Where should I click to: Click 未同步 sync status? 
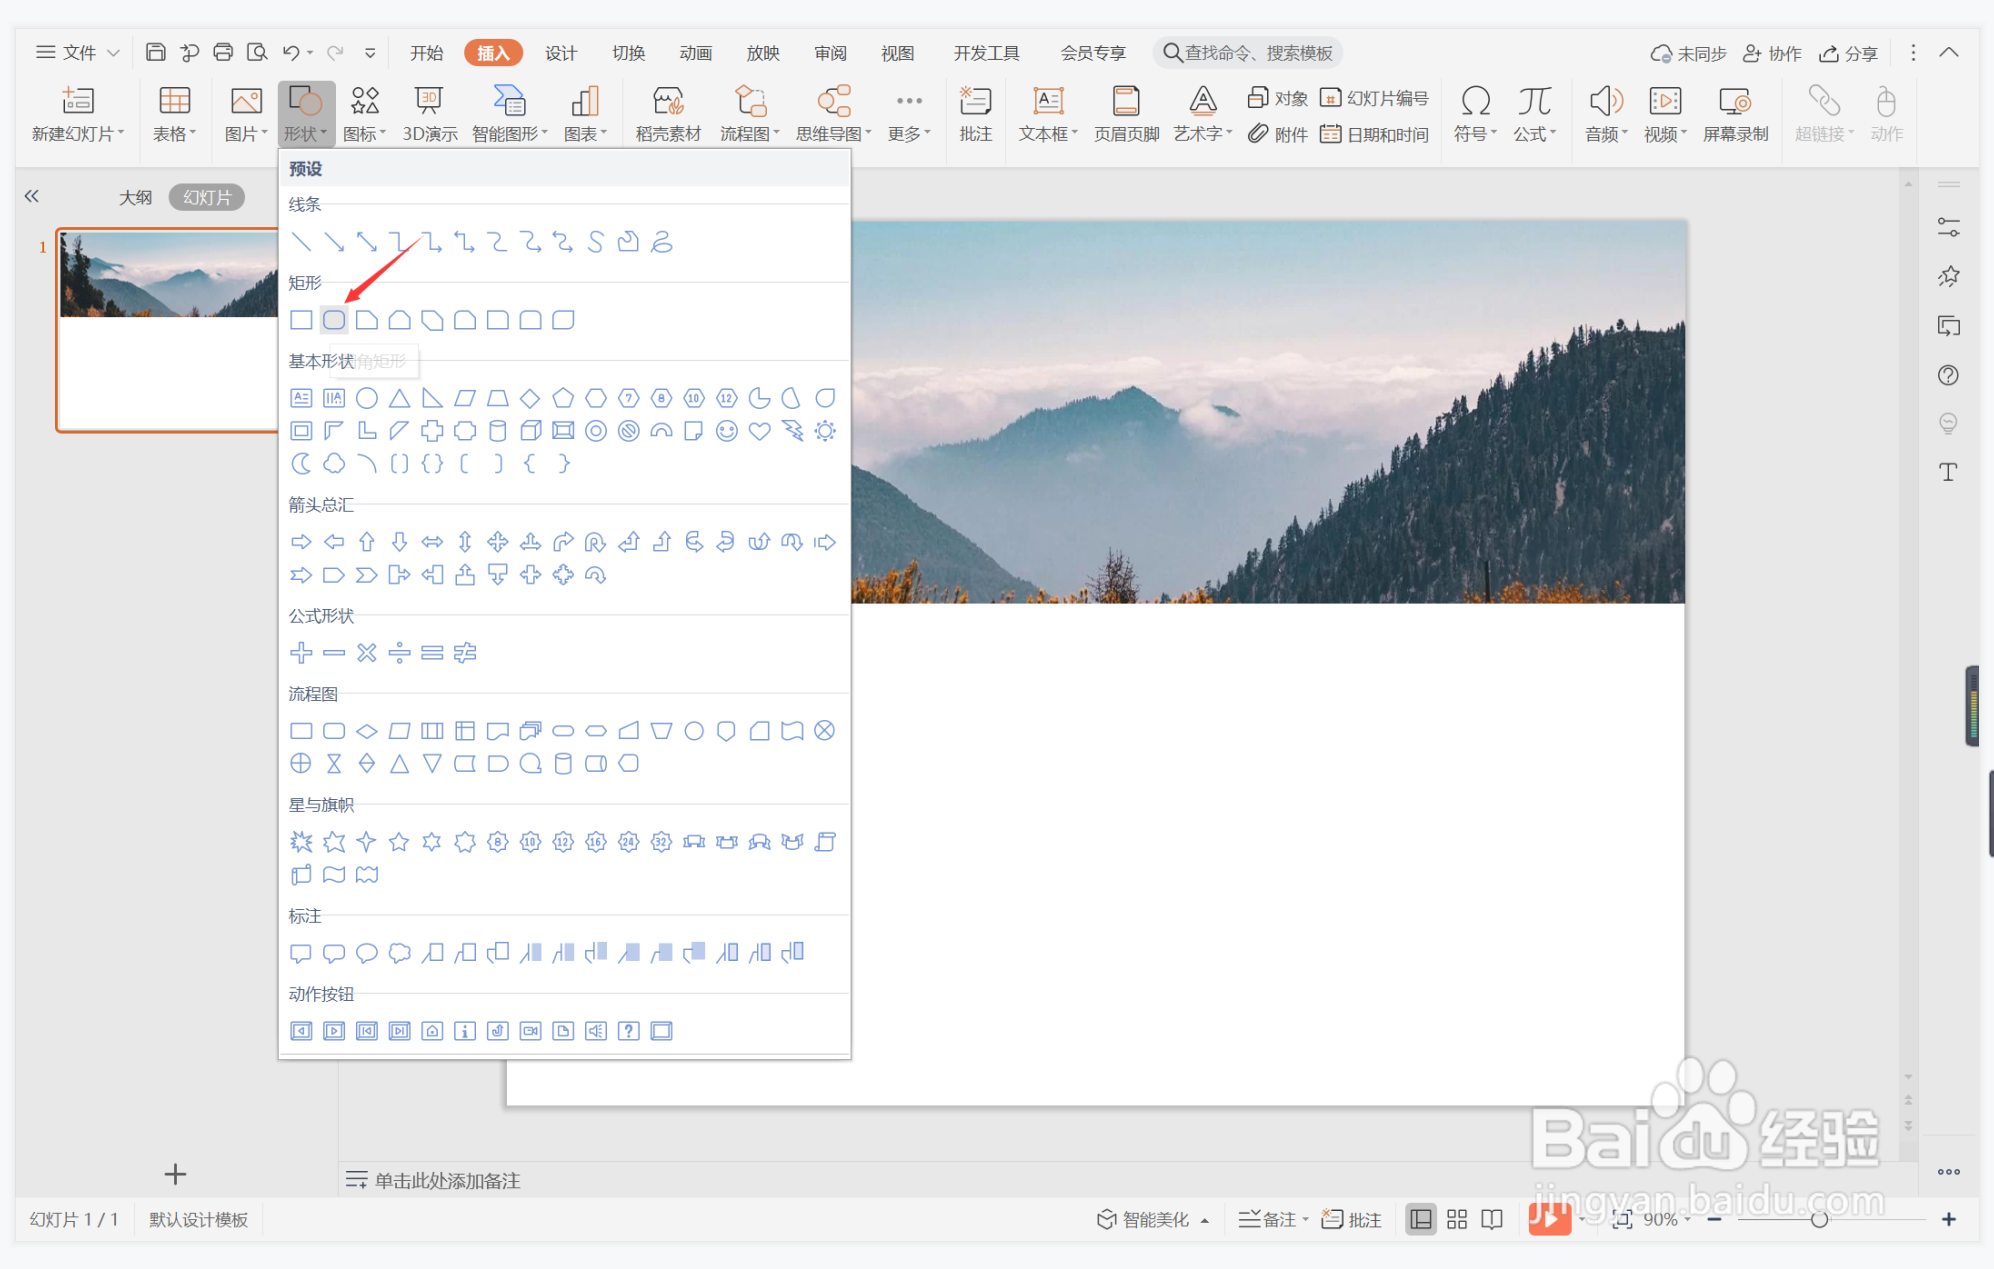point(1688,53)
